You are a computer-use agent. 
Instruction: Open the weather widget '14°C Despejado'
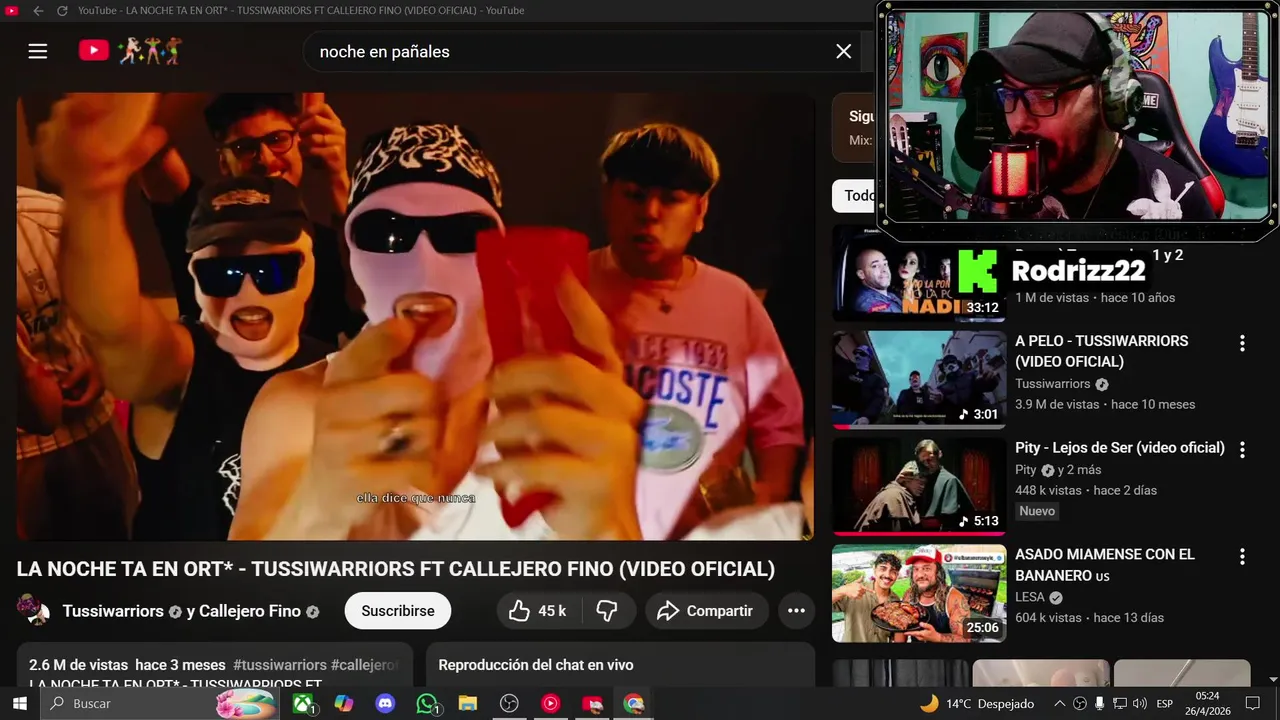978,704
